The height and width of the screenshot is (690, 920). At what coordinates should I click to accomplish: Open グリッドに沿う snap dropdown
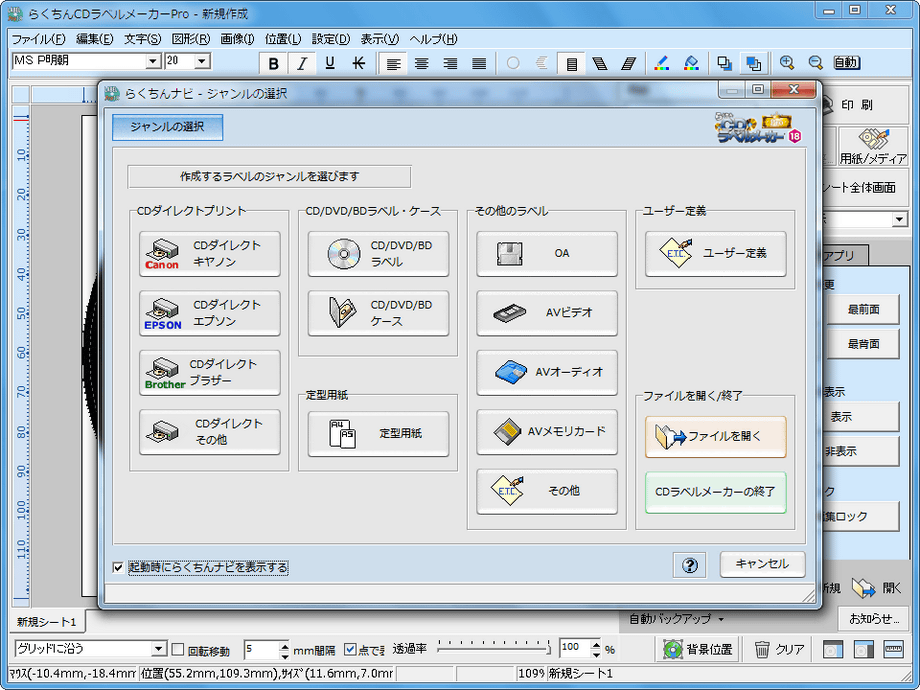158,649
